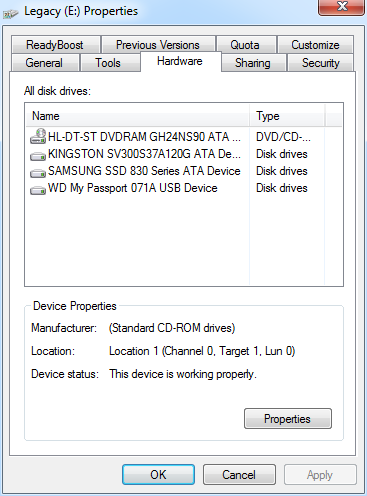
Task: Select the SAMSUNG SSD 830 Series ATA Device row
Action: coord(184,171)
